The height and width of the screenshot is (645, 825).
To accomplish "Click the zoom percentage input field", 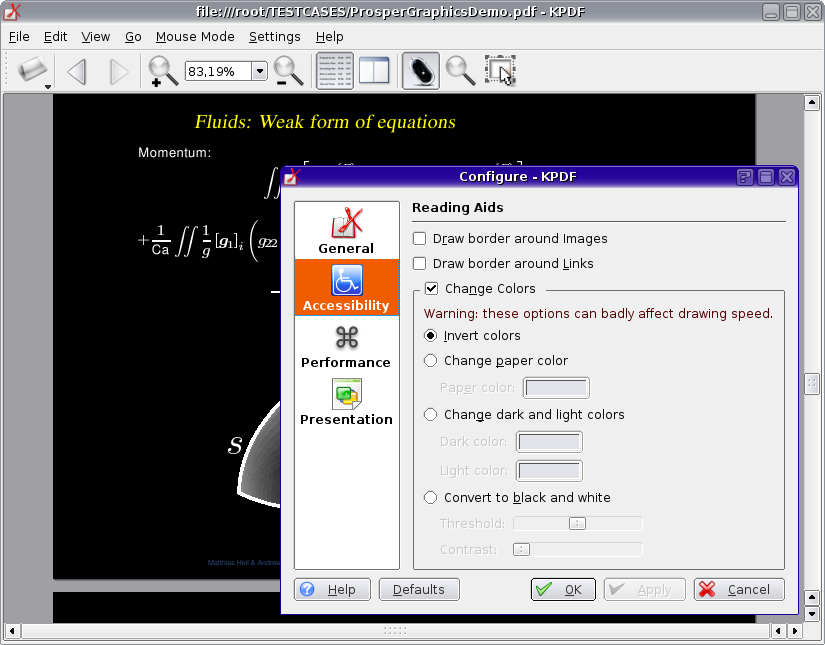I will coord(218,71).
